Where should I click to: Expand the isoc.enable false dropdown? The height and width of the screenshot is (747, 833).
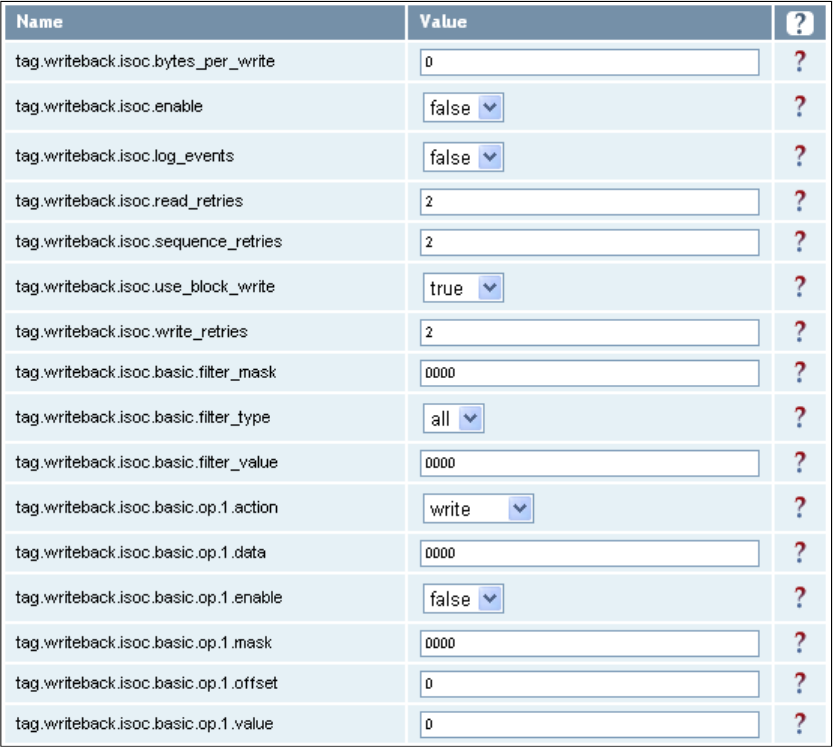(x=463, y=107)
